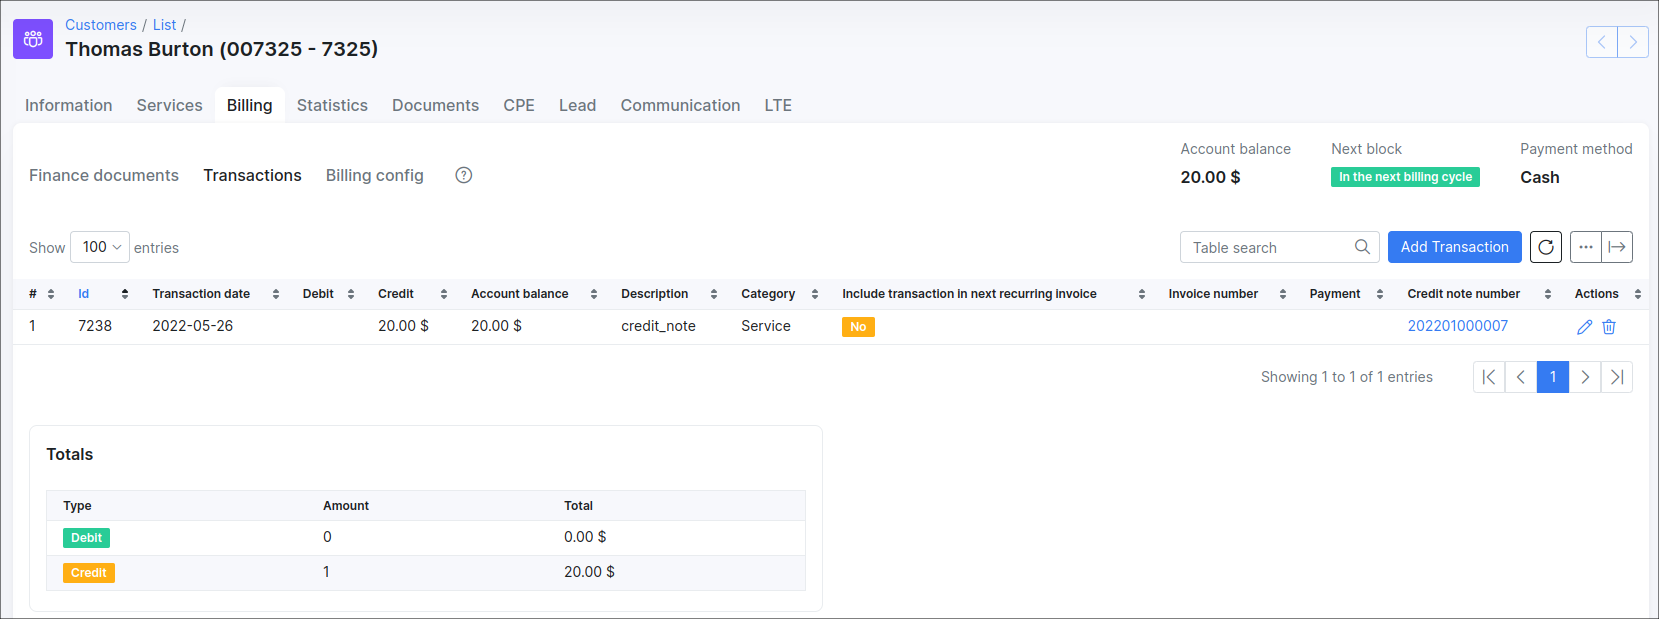Click the help question mark icon
The height and width of the screenshot is (619, 1659).
point(464,175)
